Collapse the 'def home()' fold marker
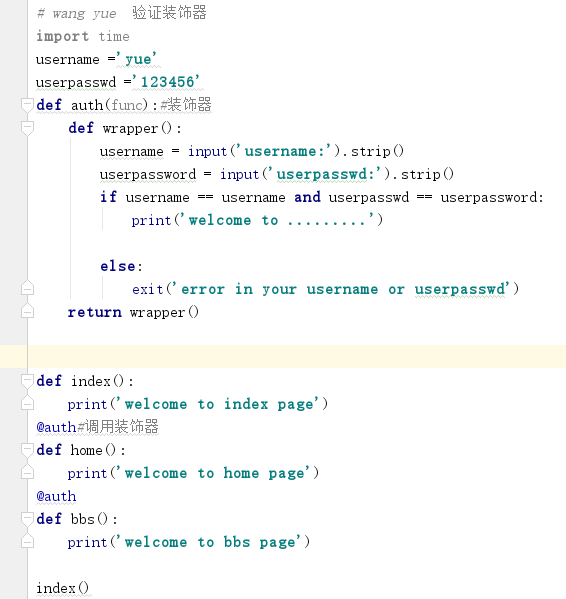This screenshot has width=566, height=599. click(x=27, y=450)
